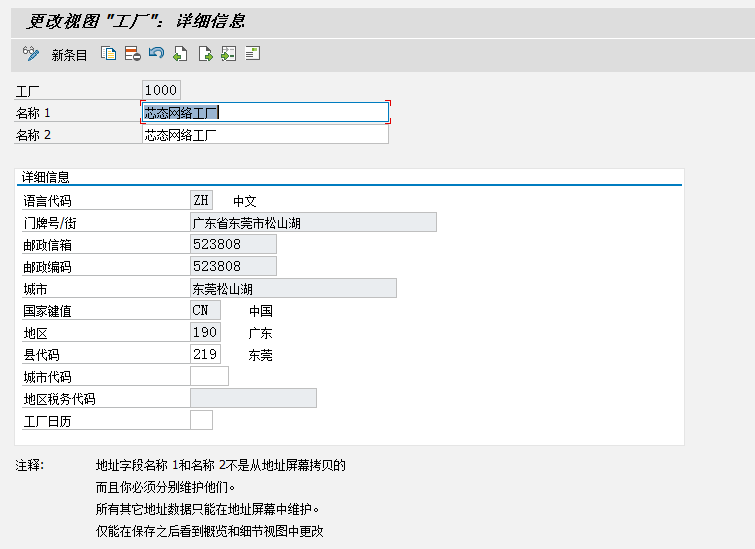
Task: Click the 县代码 label
Action: pos(41,355)
